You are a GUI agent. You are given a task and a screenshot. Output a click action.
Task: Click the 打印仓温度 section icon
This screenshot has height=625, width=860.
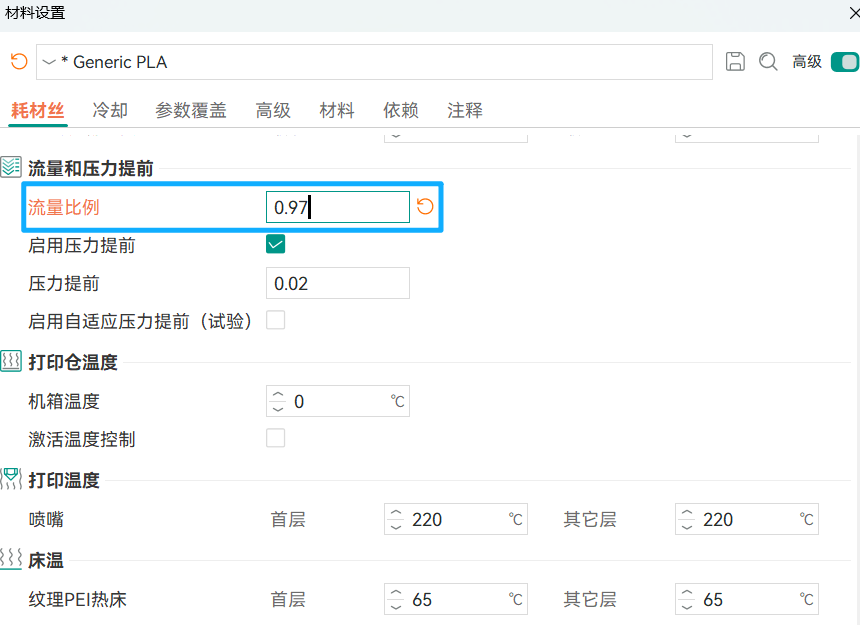click(11, 362)
